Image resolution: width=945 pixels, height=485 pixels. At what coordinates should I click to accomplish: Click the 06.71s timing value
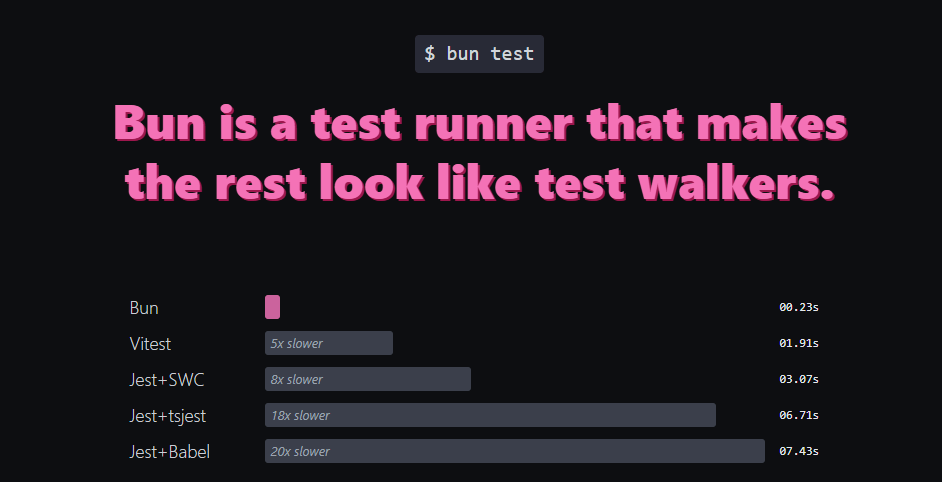(x=799, y=415)
